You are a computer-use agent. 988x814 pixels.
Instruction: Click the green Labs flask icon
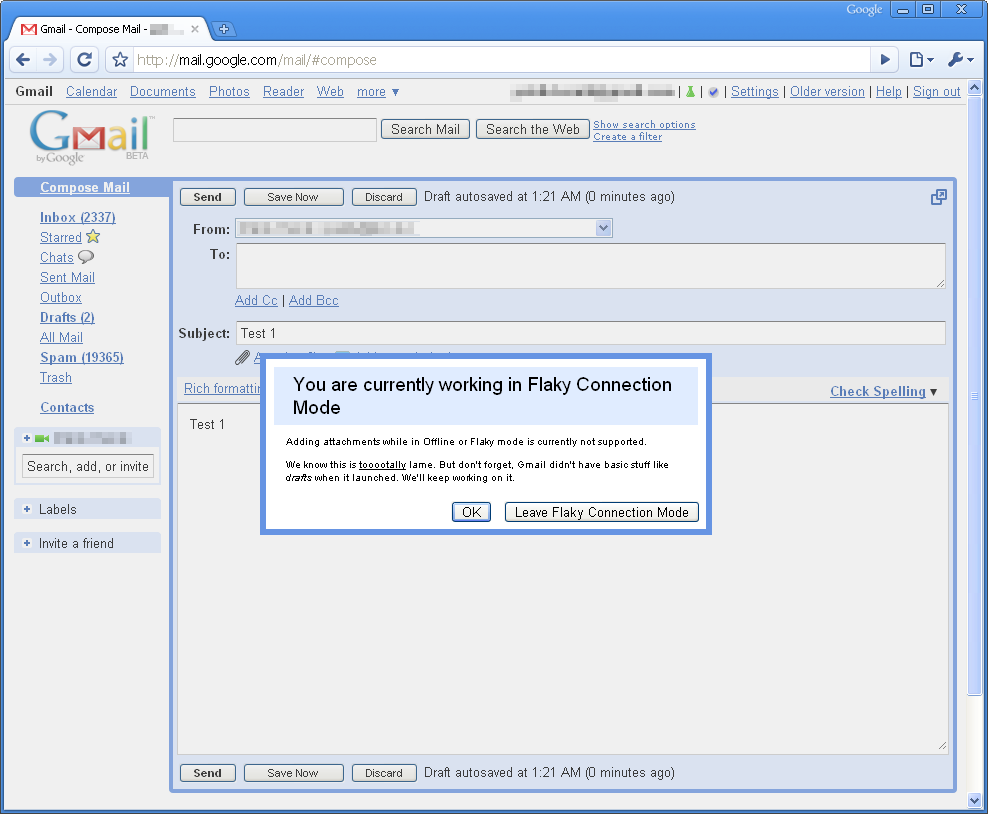691,92
